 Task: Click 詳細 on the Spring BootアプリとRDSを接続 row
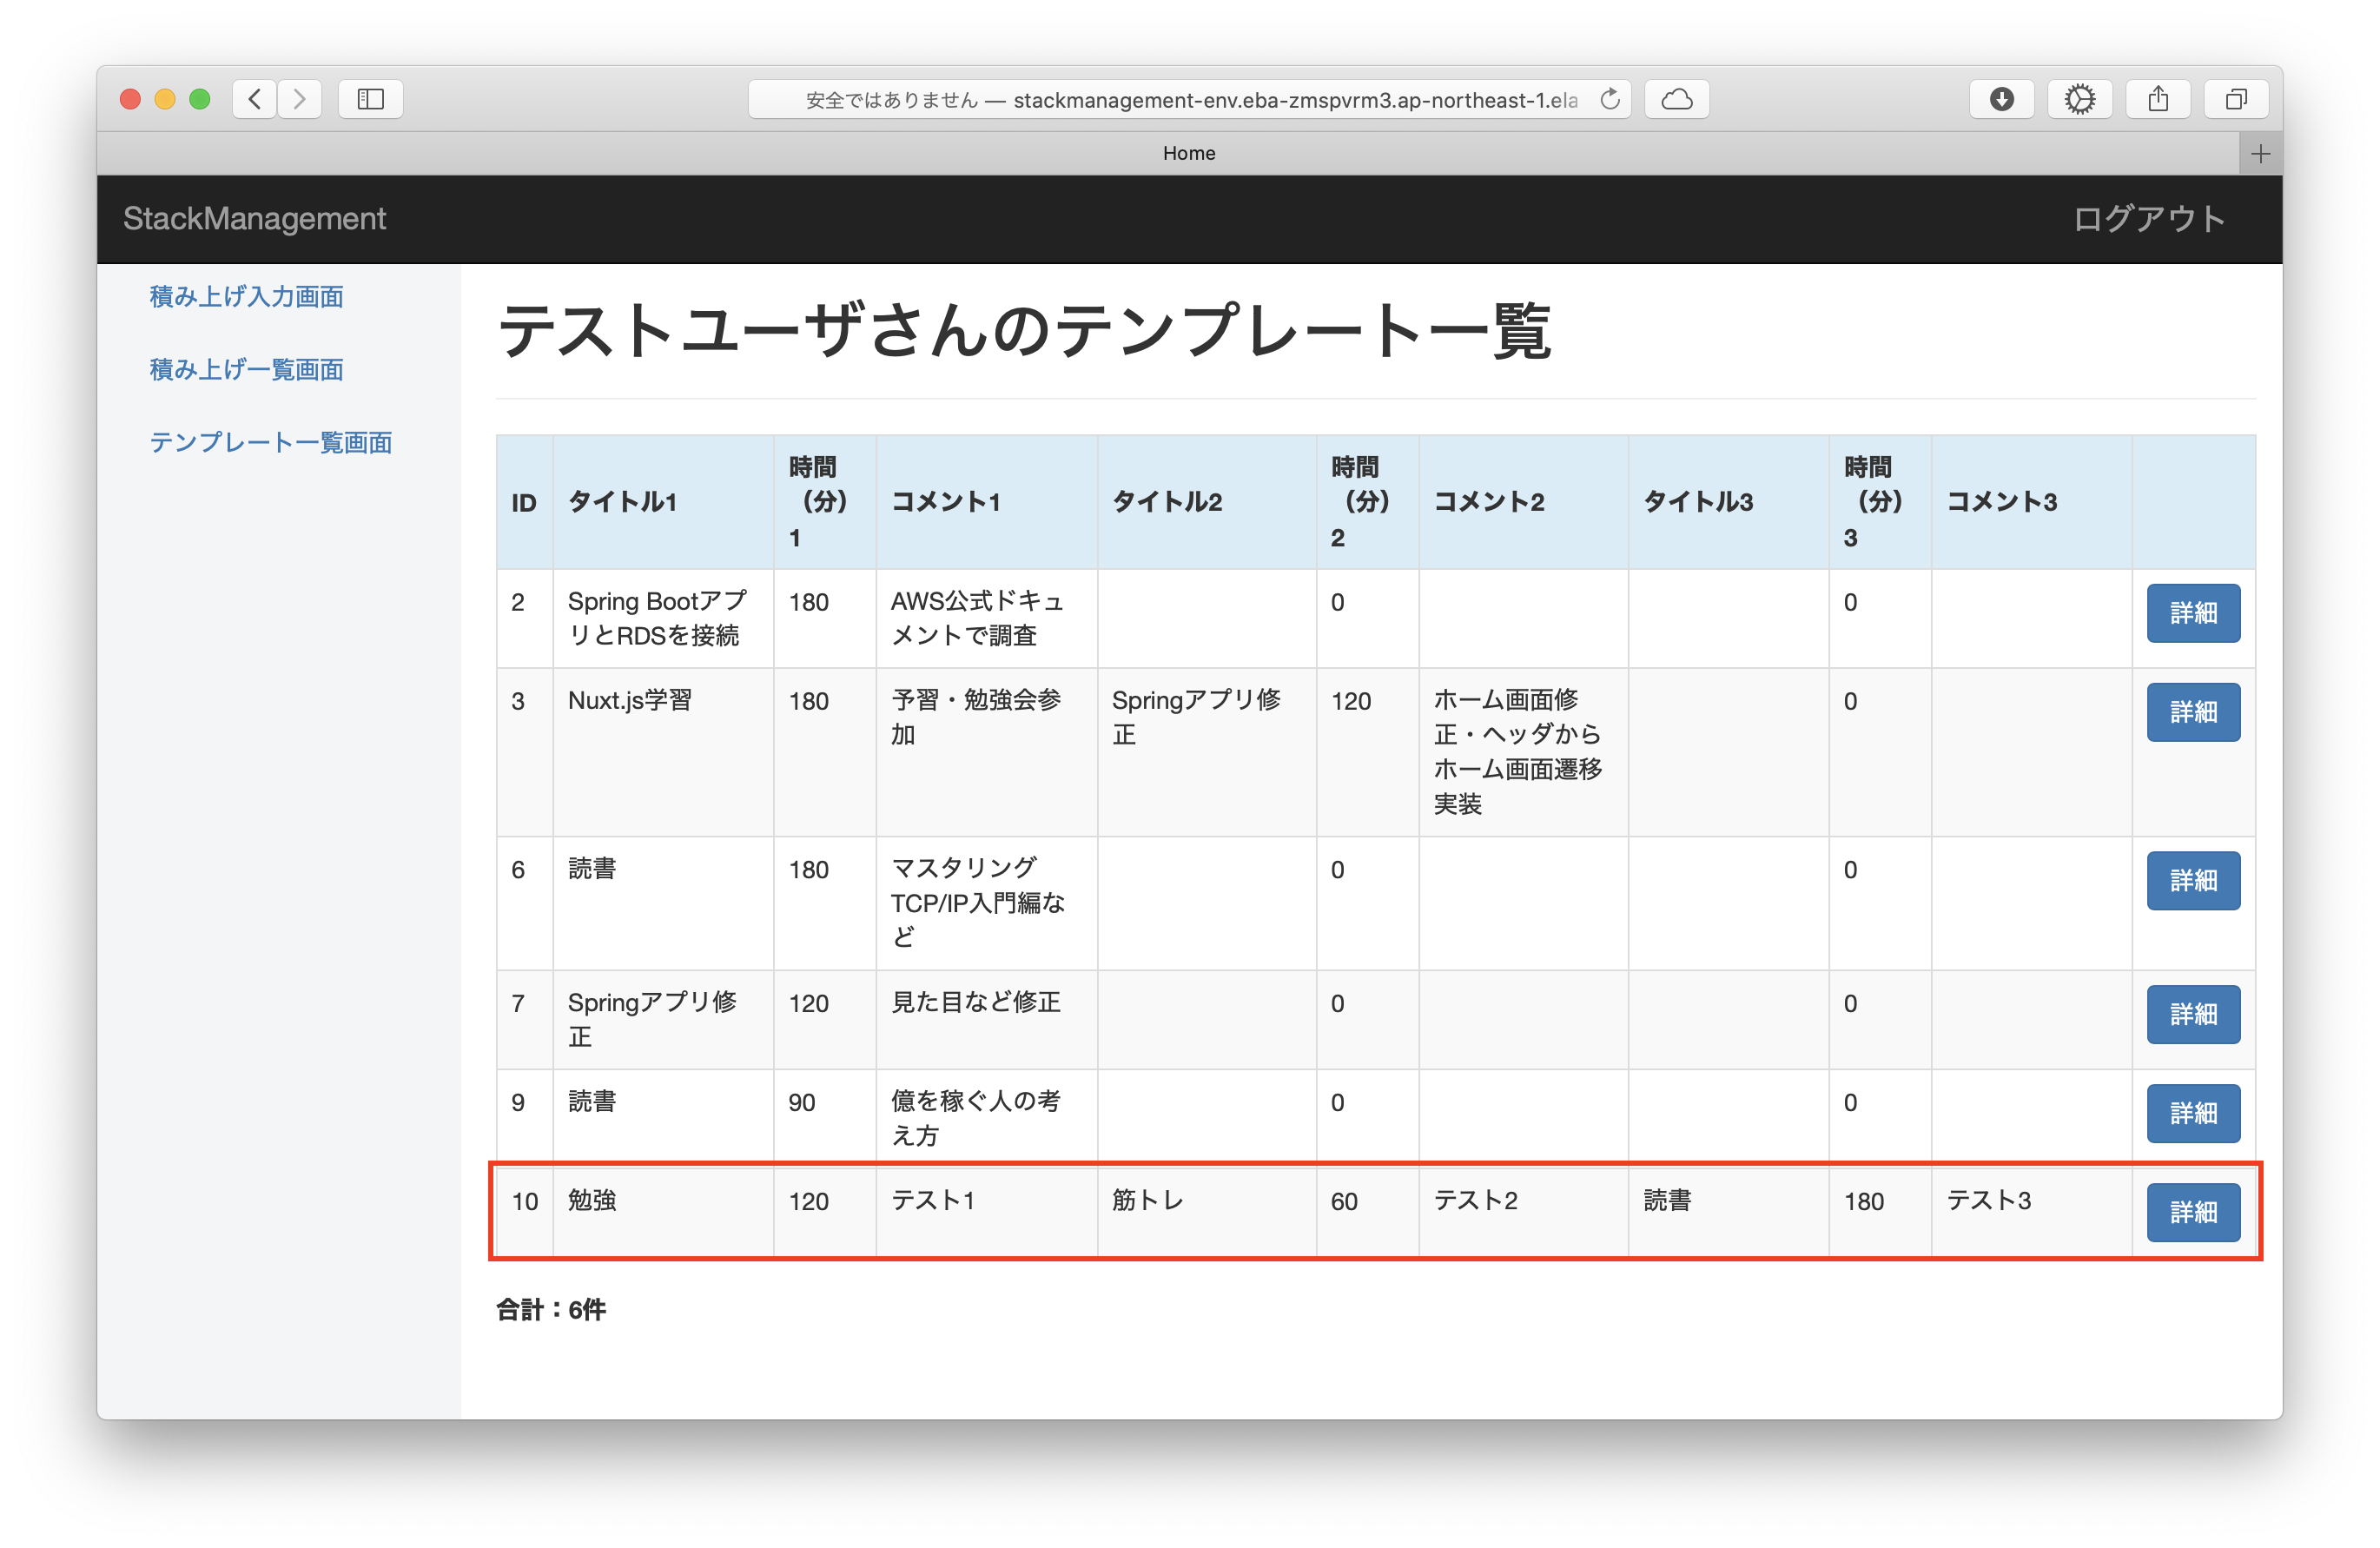(x=2193, y=613)
